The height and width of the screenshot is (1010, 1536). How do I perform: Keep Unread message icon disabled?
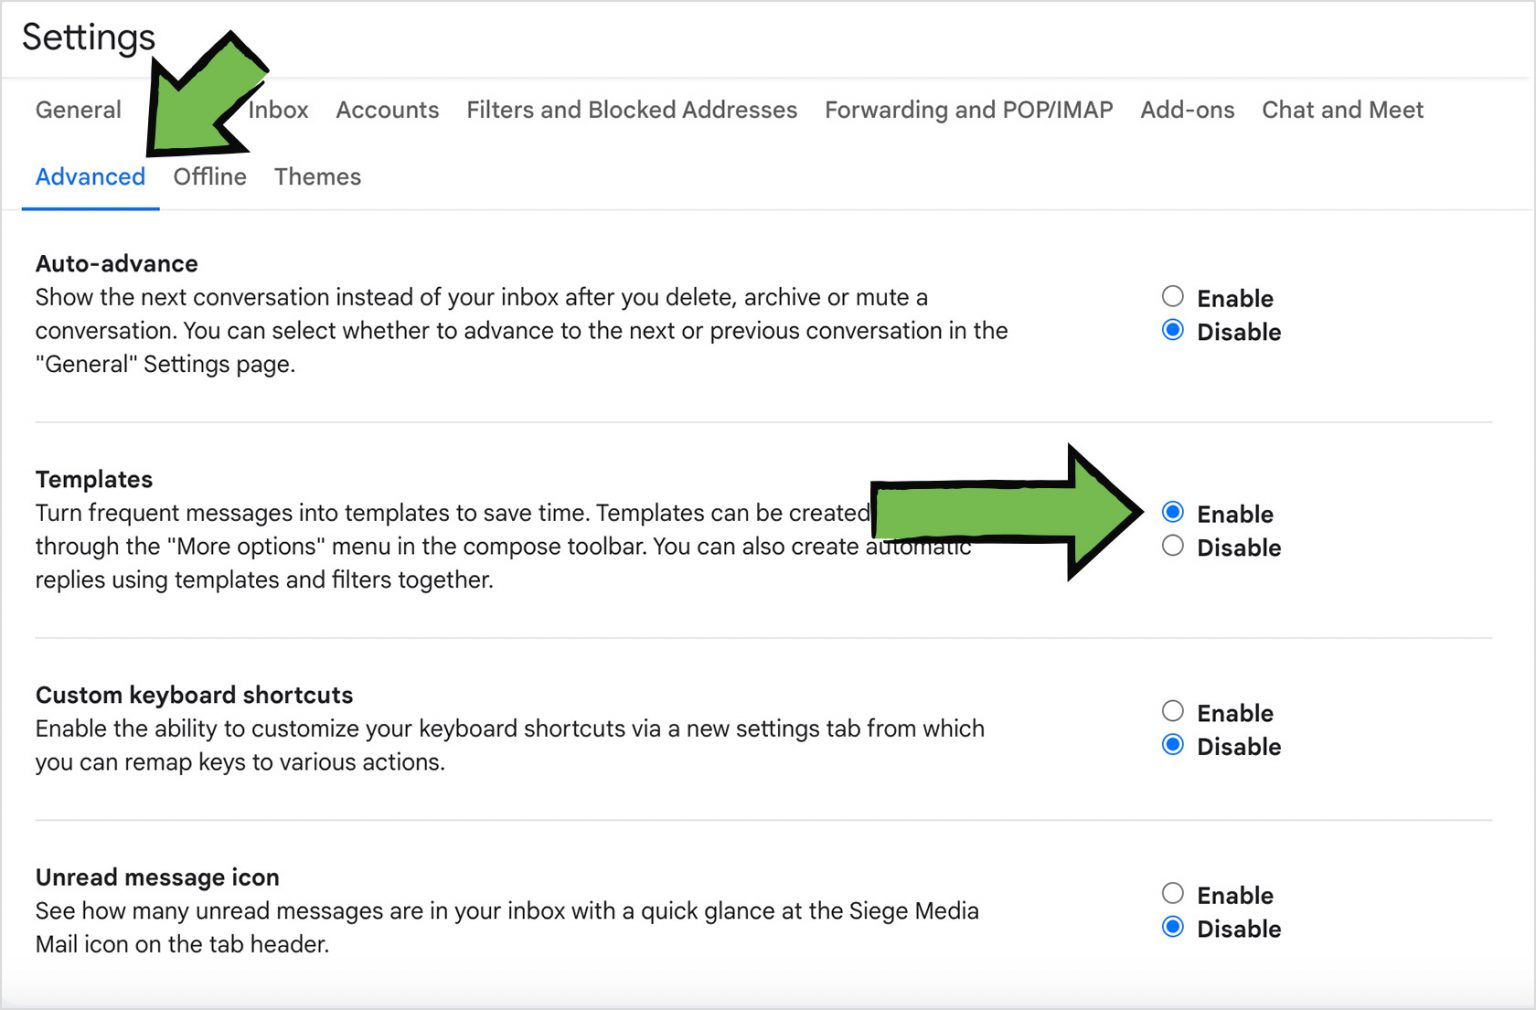[x=1173, y=927]
